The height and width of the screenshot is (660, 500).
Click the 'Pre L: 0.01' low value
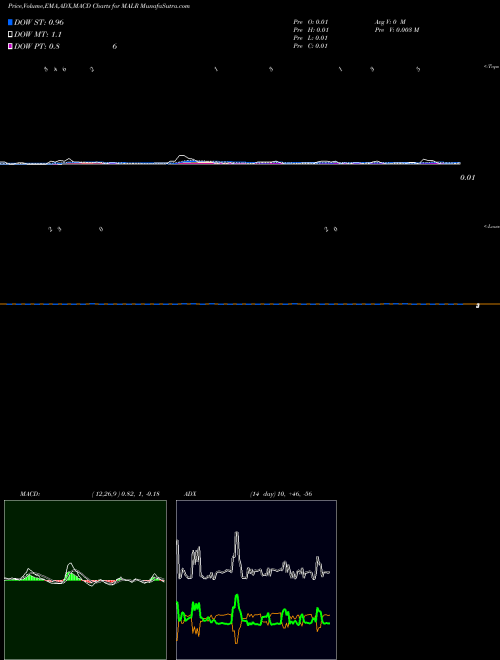311,38
